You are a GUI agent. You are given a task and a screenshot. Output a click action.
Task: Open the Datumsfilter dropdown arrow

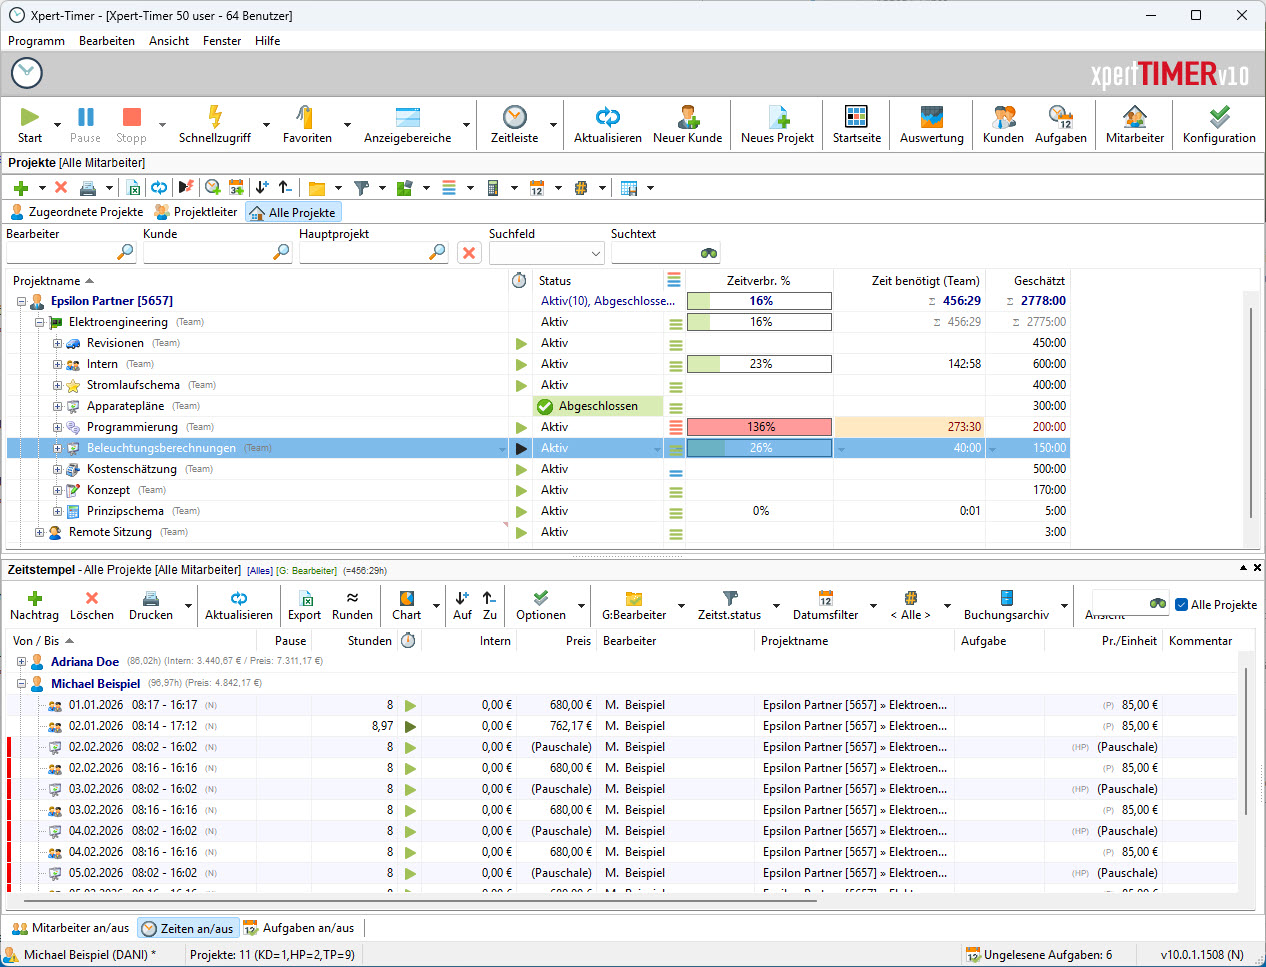(x=873, y=606)
